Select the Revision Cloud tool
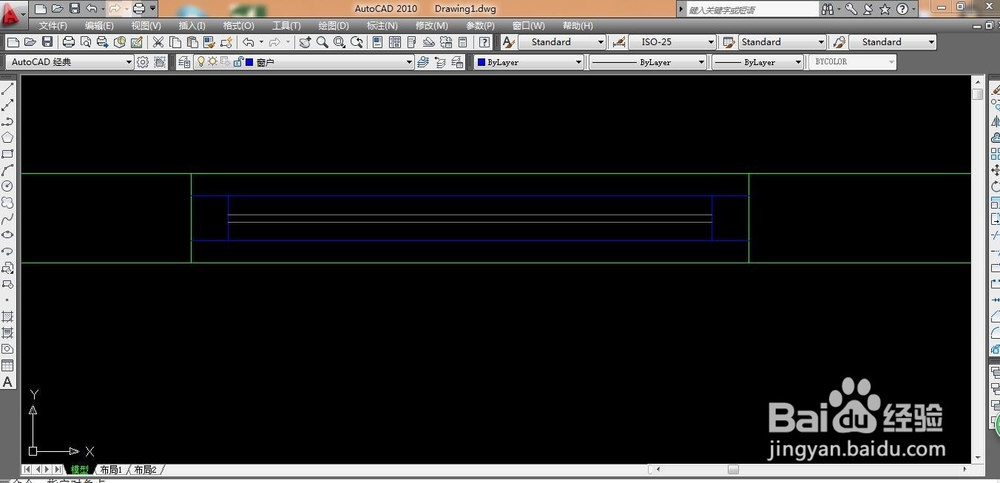 pos(8,202)
